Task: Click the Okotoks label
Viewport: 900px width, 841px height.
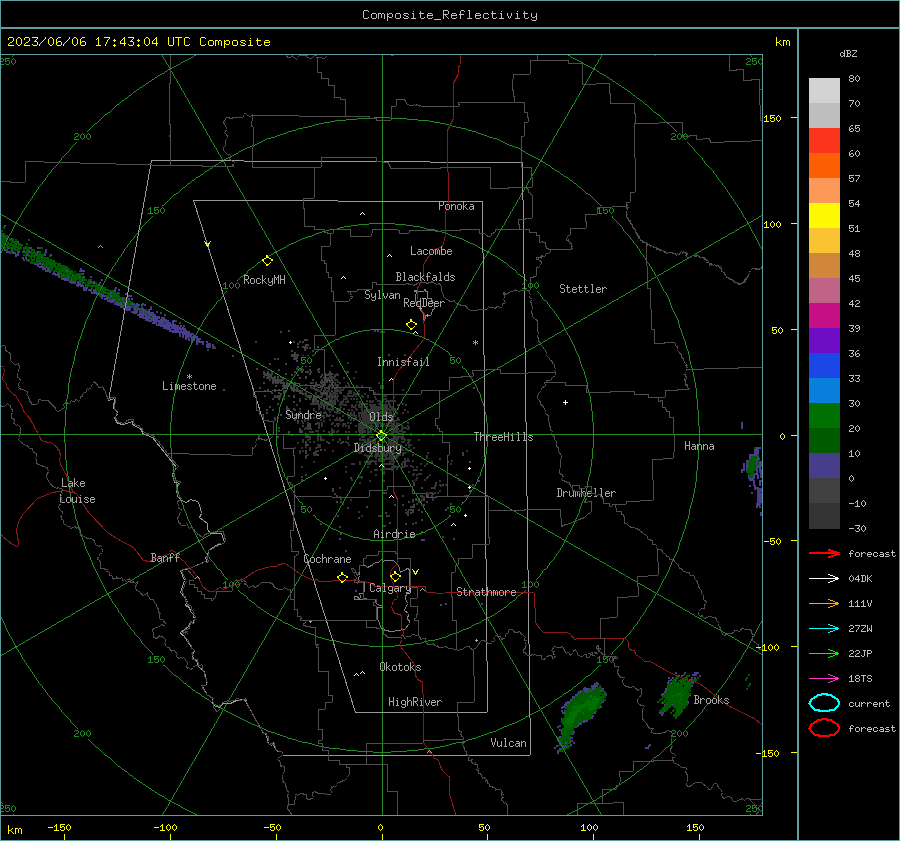Action: tap(400, 667)
